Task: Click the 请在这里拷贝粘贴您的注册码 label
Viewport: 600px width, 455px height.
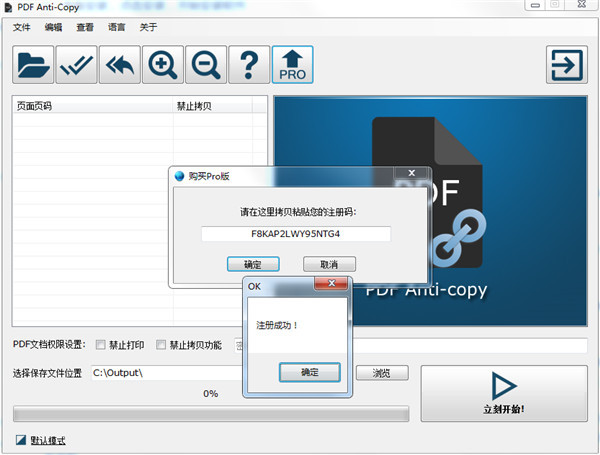Action: (298, 212)
